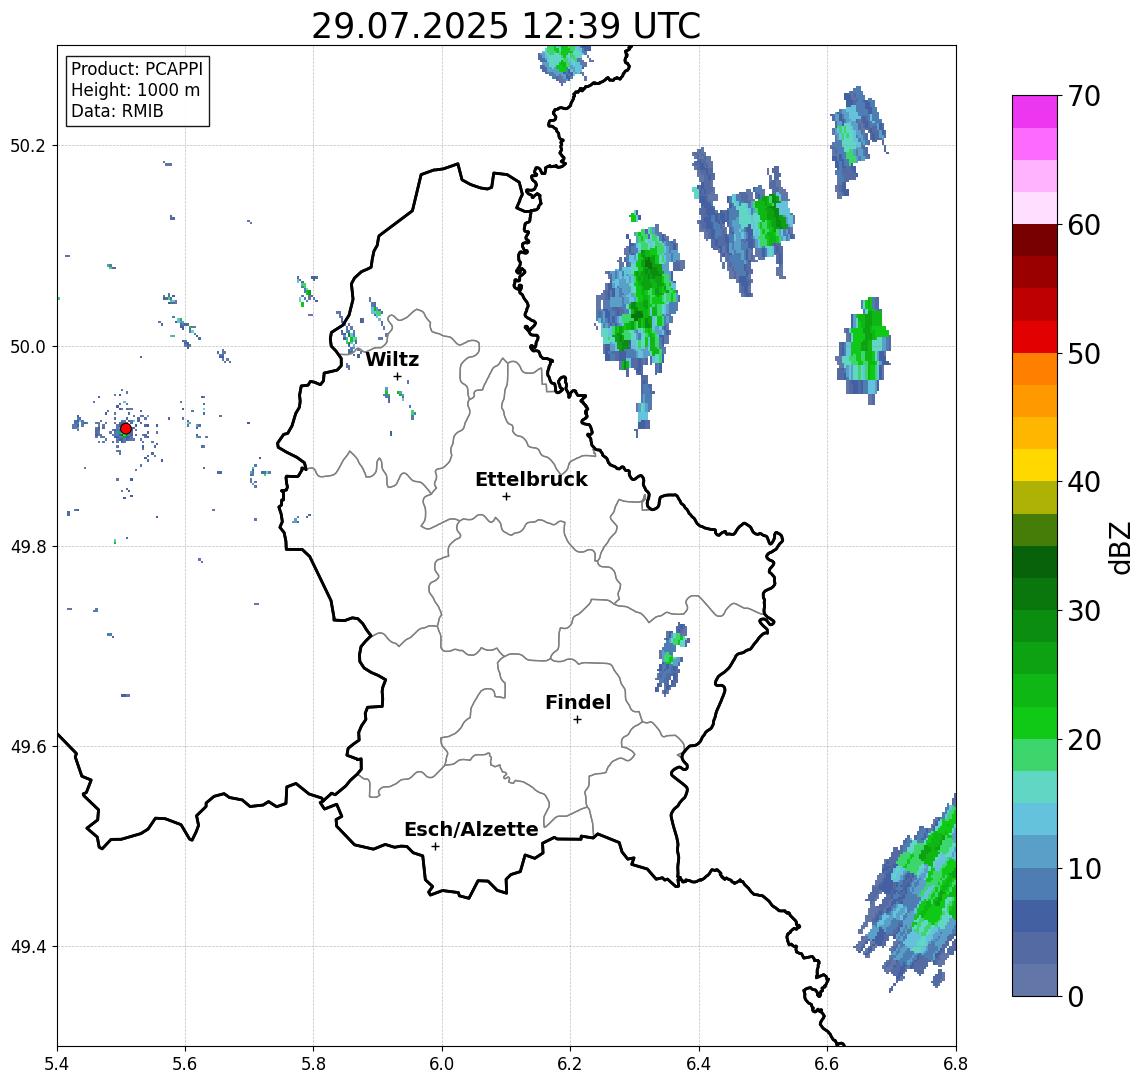Screen dimensions: 1145x1084
Task: Click the longitude axis label 6.4
Action: [x=699, y=1064]
